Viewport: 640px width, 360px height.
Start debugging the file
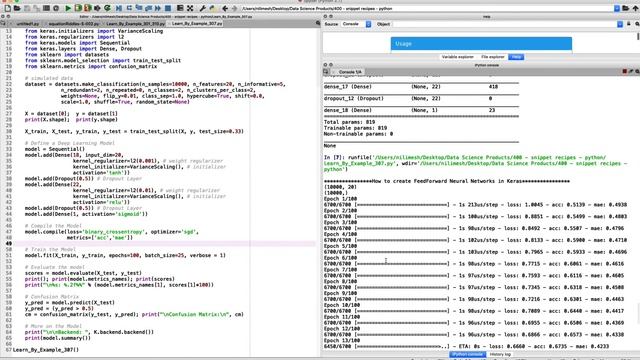click(119, 8)
